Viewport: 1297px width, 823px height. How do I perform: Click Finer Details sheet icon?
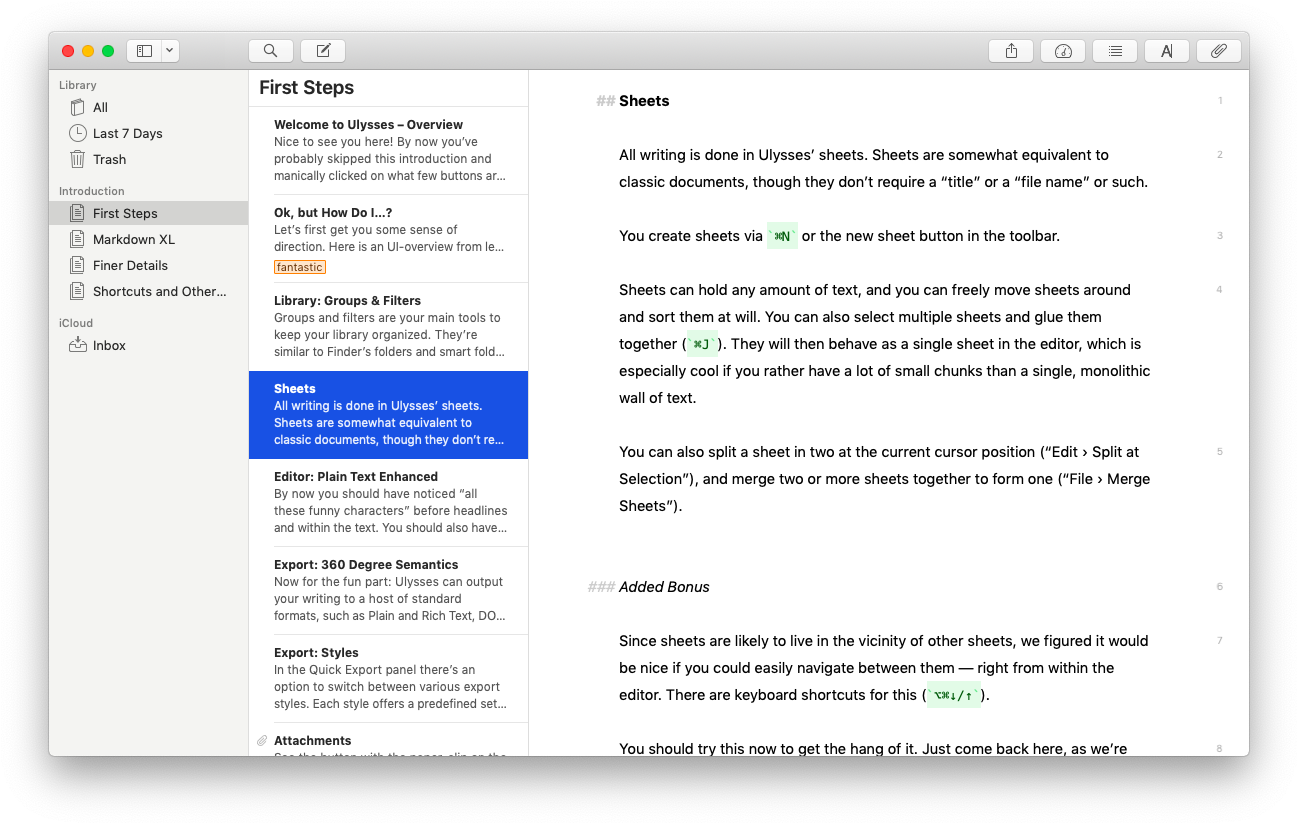[77, 265]
